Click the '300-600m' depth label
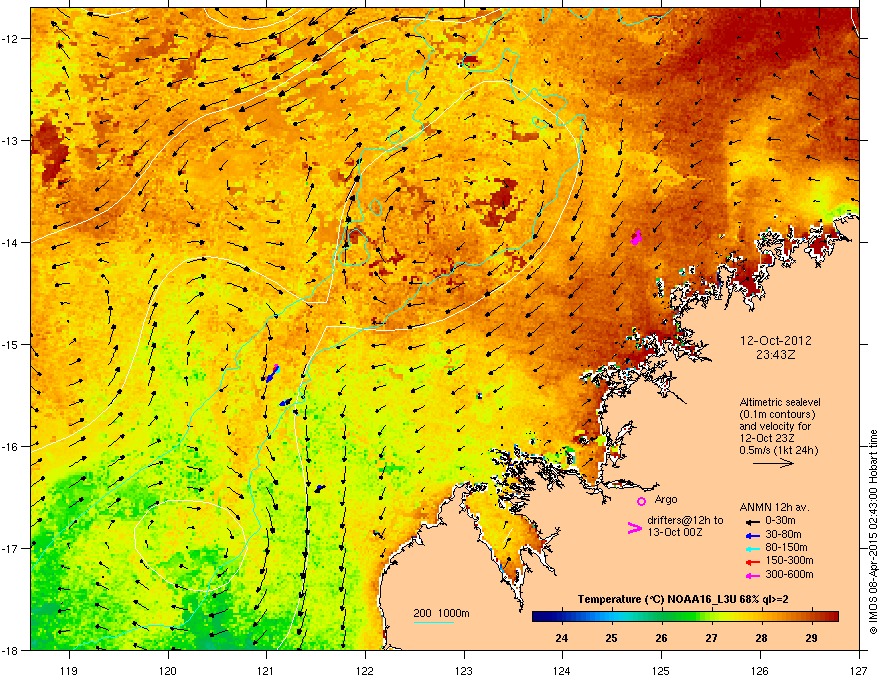 [x=789, y=575]
